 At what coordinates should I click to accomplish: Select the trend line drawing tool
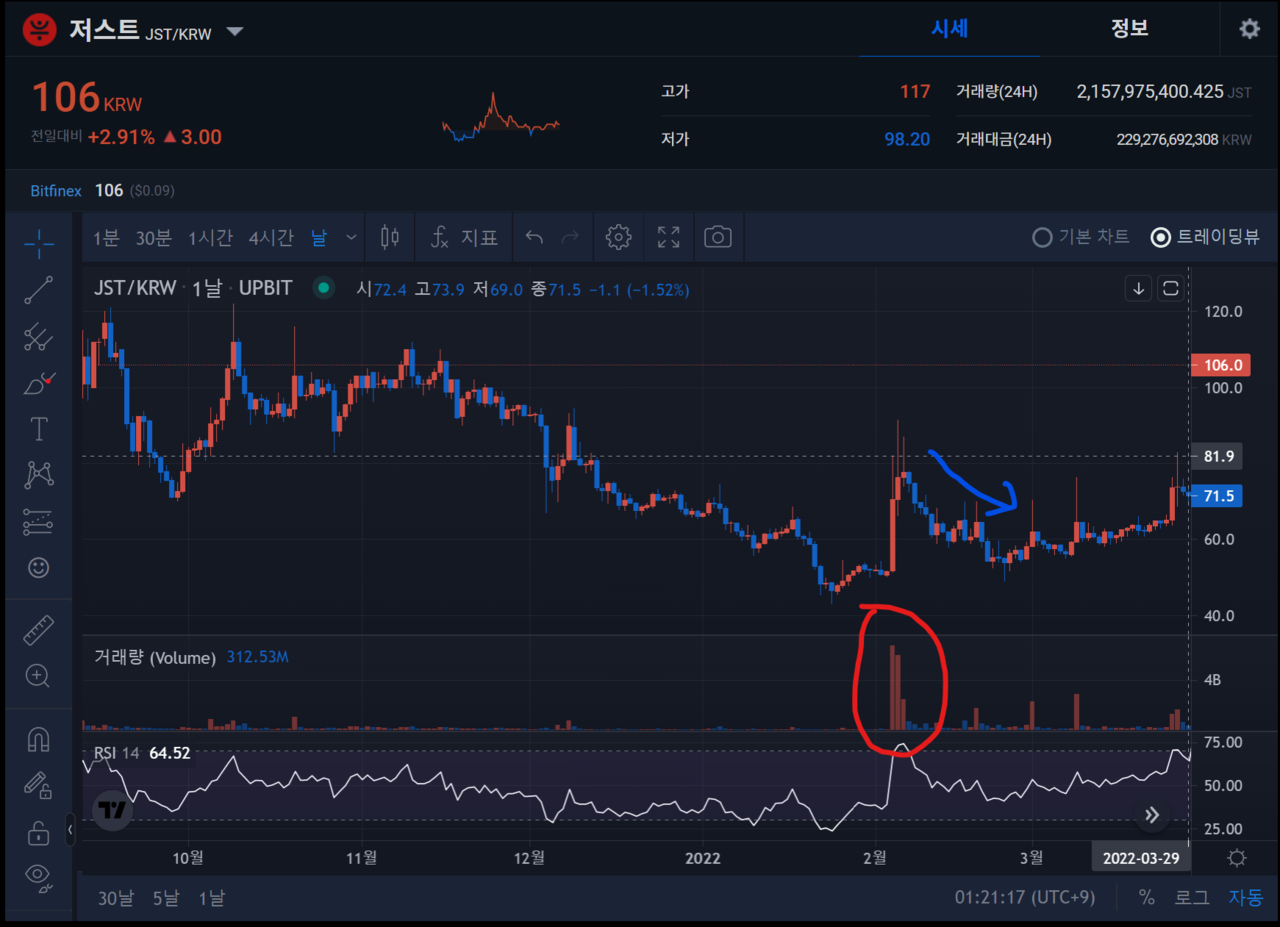point(39,290)
